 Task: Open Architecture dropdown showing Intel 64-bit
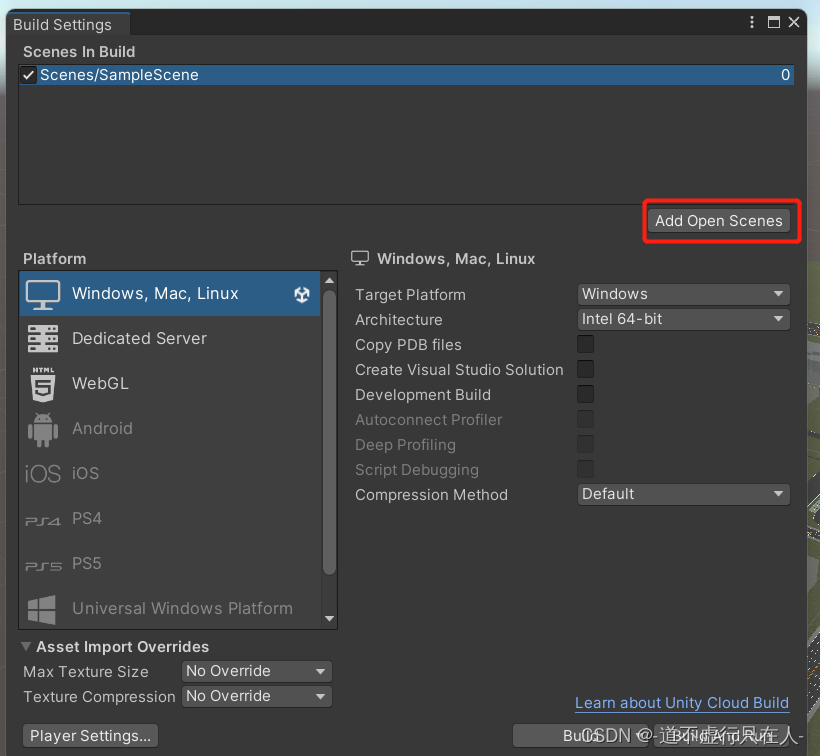coord(684,319)
